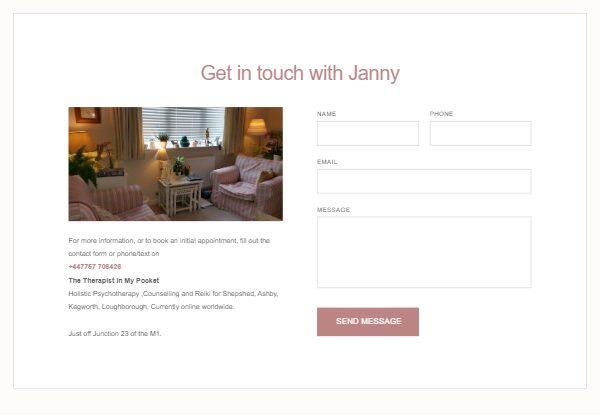Select the 'Get in touch with Janny' heading
The height and width of the screenshot is (415, 600).
coord(300,73)
